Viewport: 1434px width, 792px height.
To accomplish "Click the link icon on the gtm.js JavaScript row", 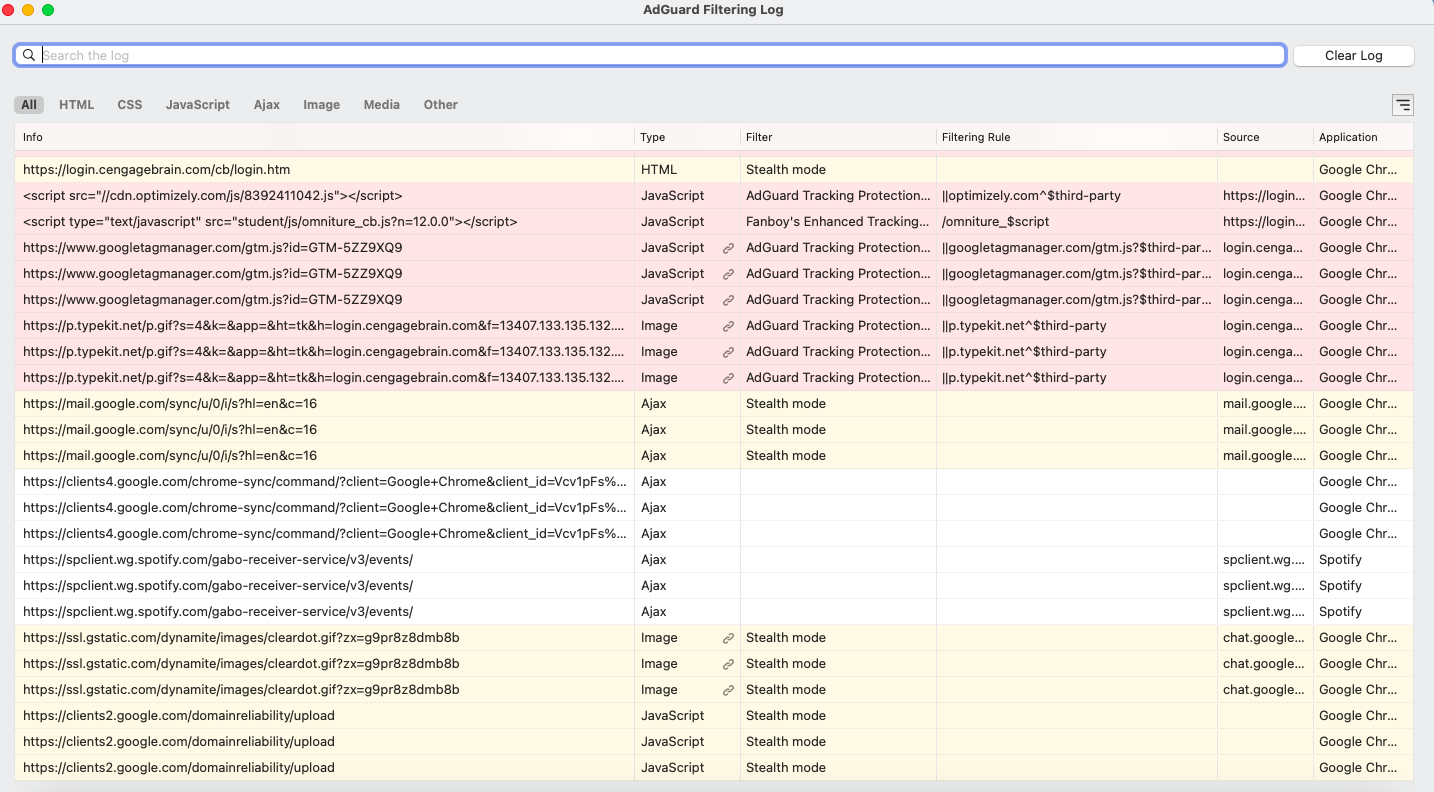I will tap(728, 247).
